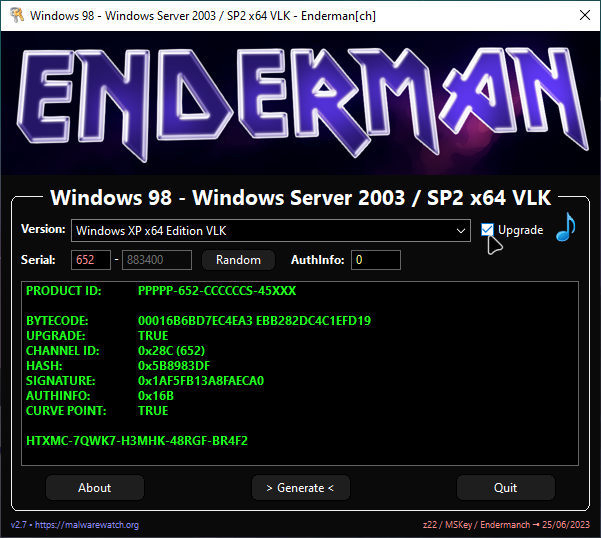Screen dimensions: 601x538
Task: Click the key icon in the title bar
Action: coord(16,15)
